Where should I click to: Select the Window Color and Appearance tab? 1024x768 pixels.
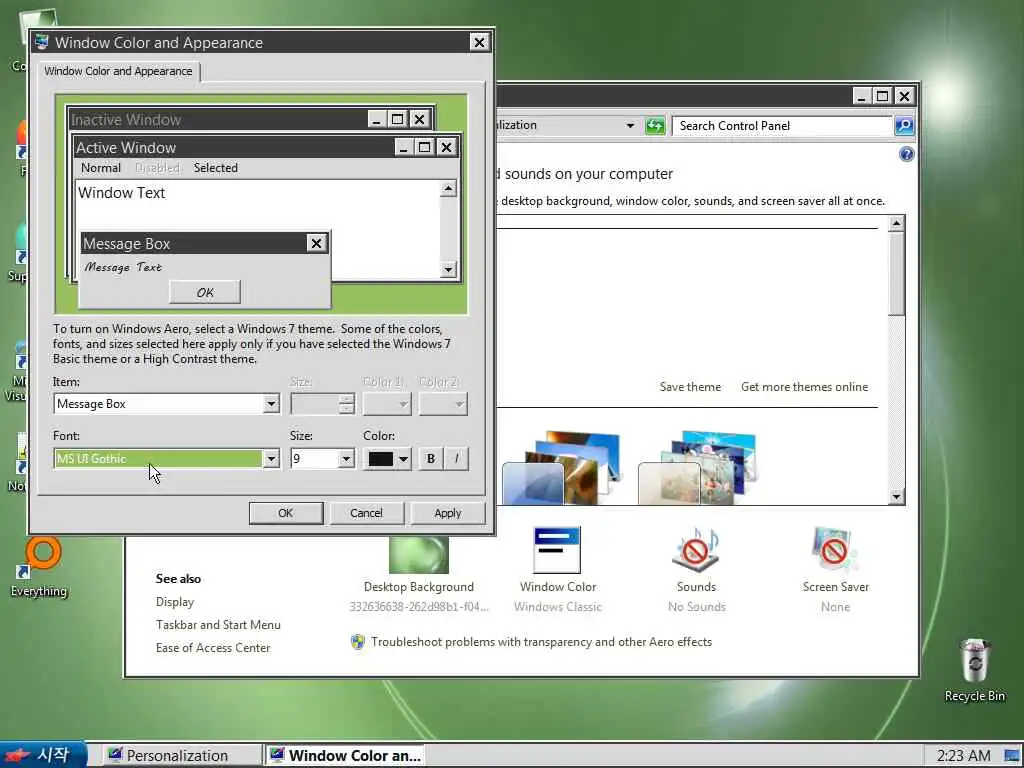pyautogui.click(x=118, y=71)
